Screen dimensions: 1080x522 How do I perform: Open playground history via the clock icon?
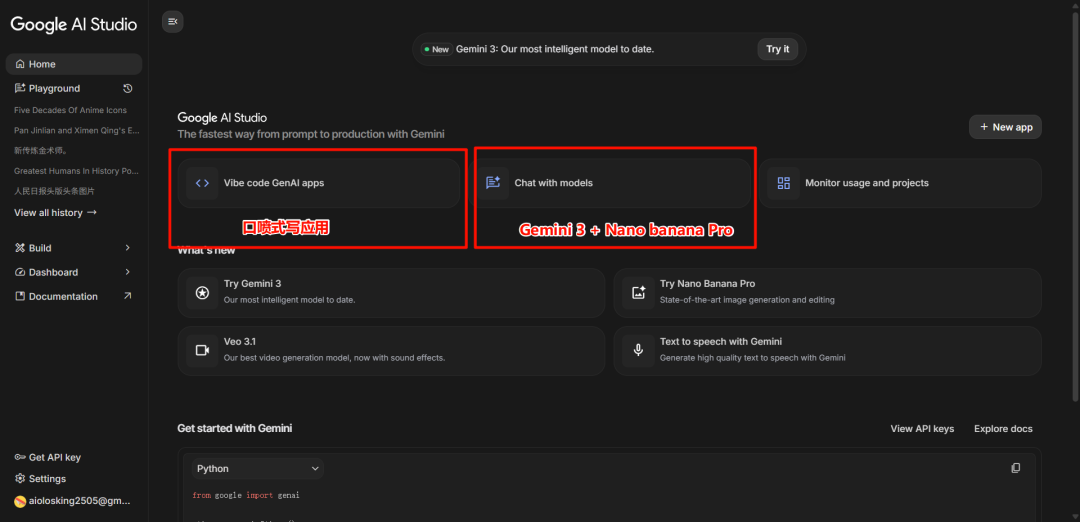(127, 88)
